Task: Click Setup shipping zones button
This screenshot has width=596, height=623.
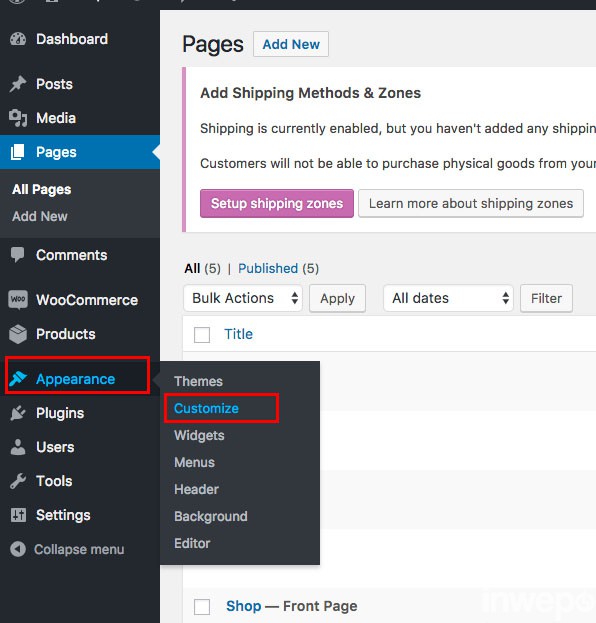Action: point(277,203)
